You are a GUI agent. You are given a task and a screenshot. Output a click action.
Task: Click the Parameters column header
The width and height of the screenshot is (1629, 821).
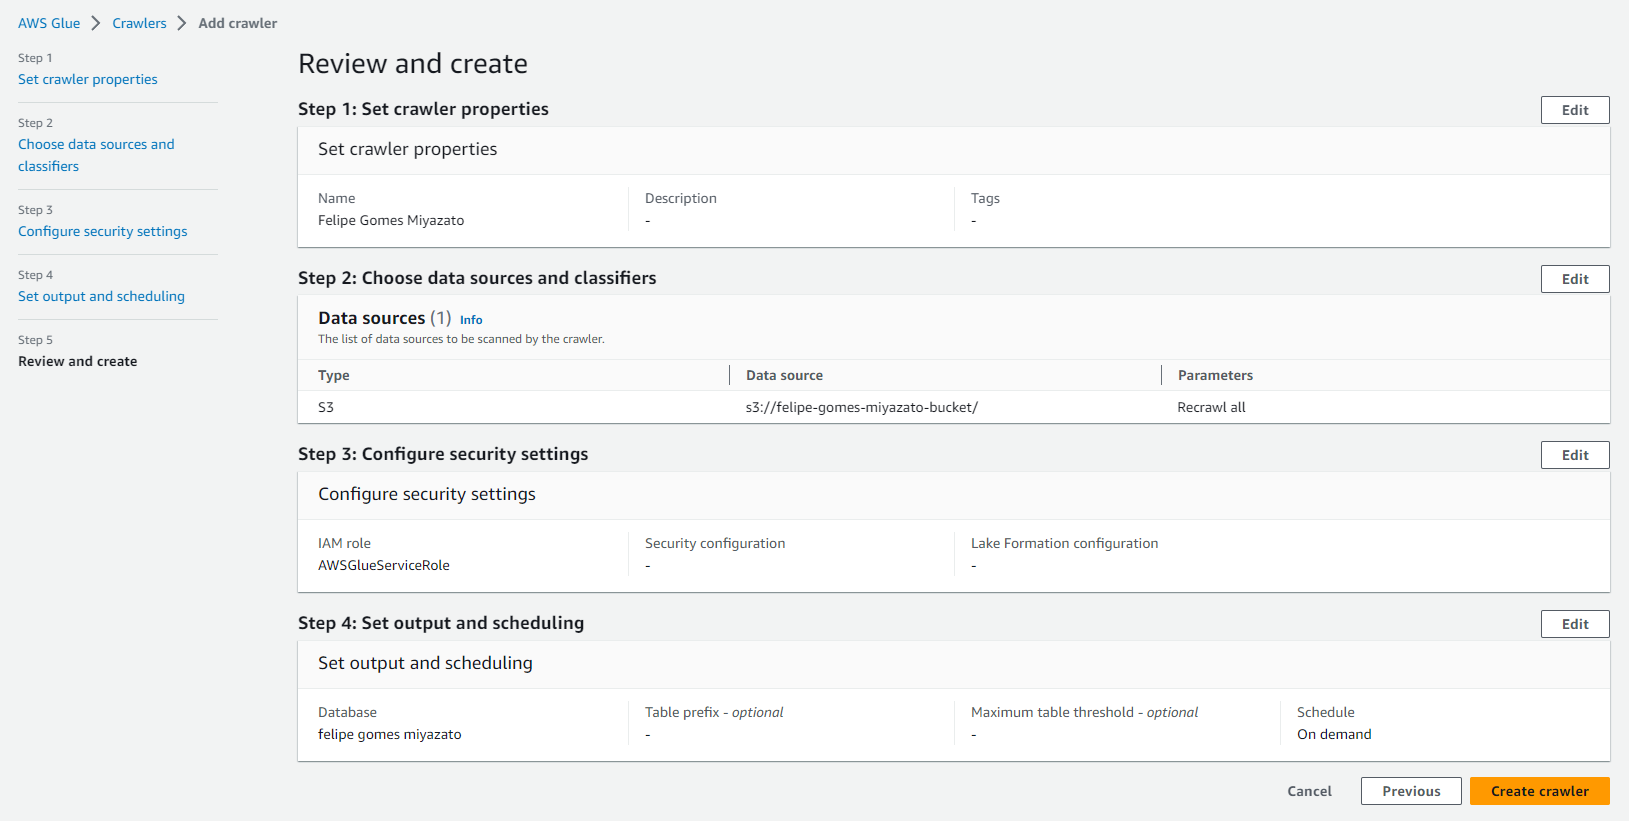pyautogui.click(x=1215, y=375)
